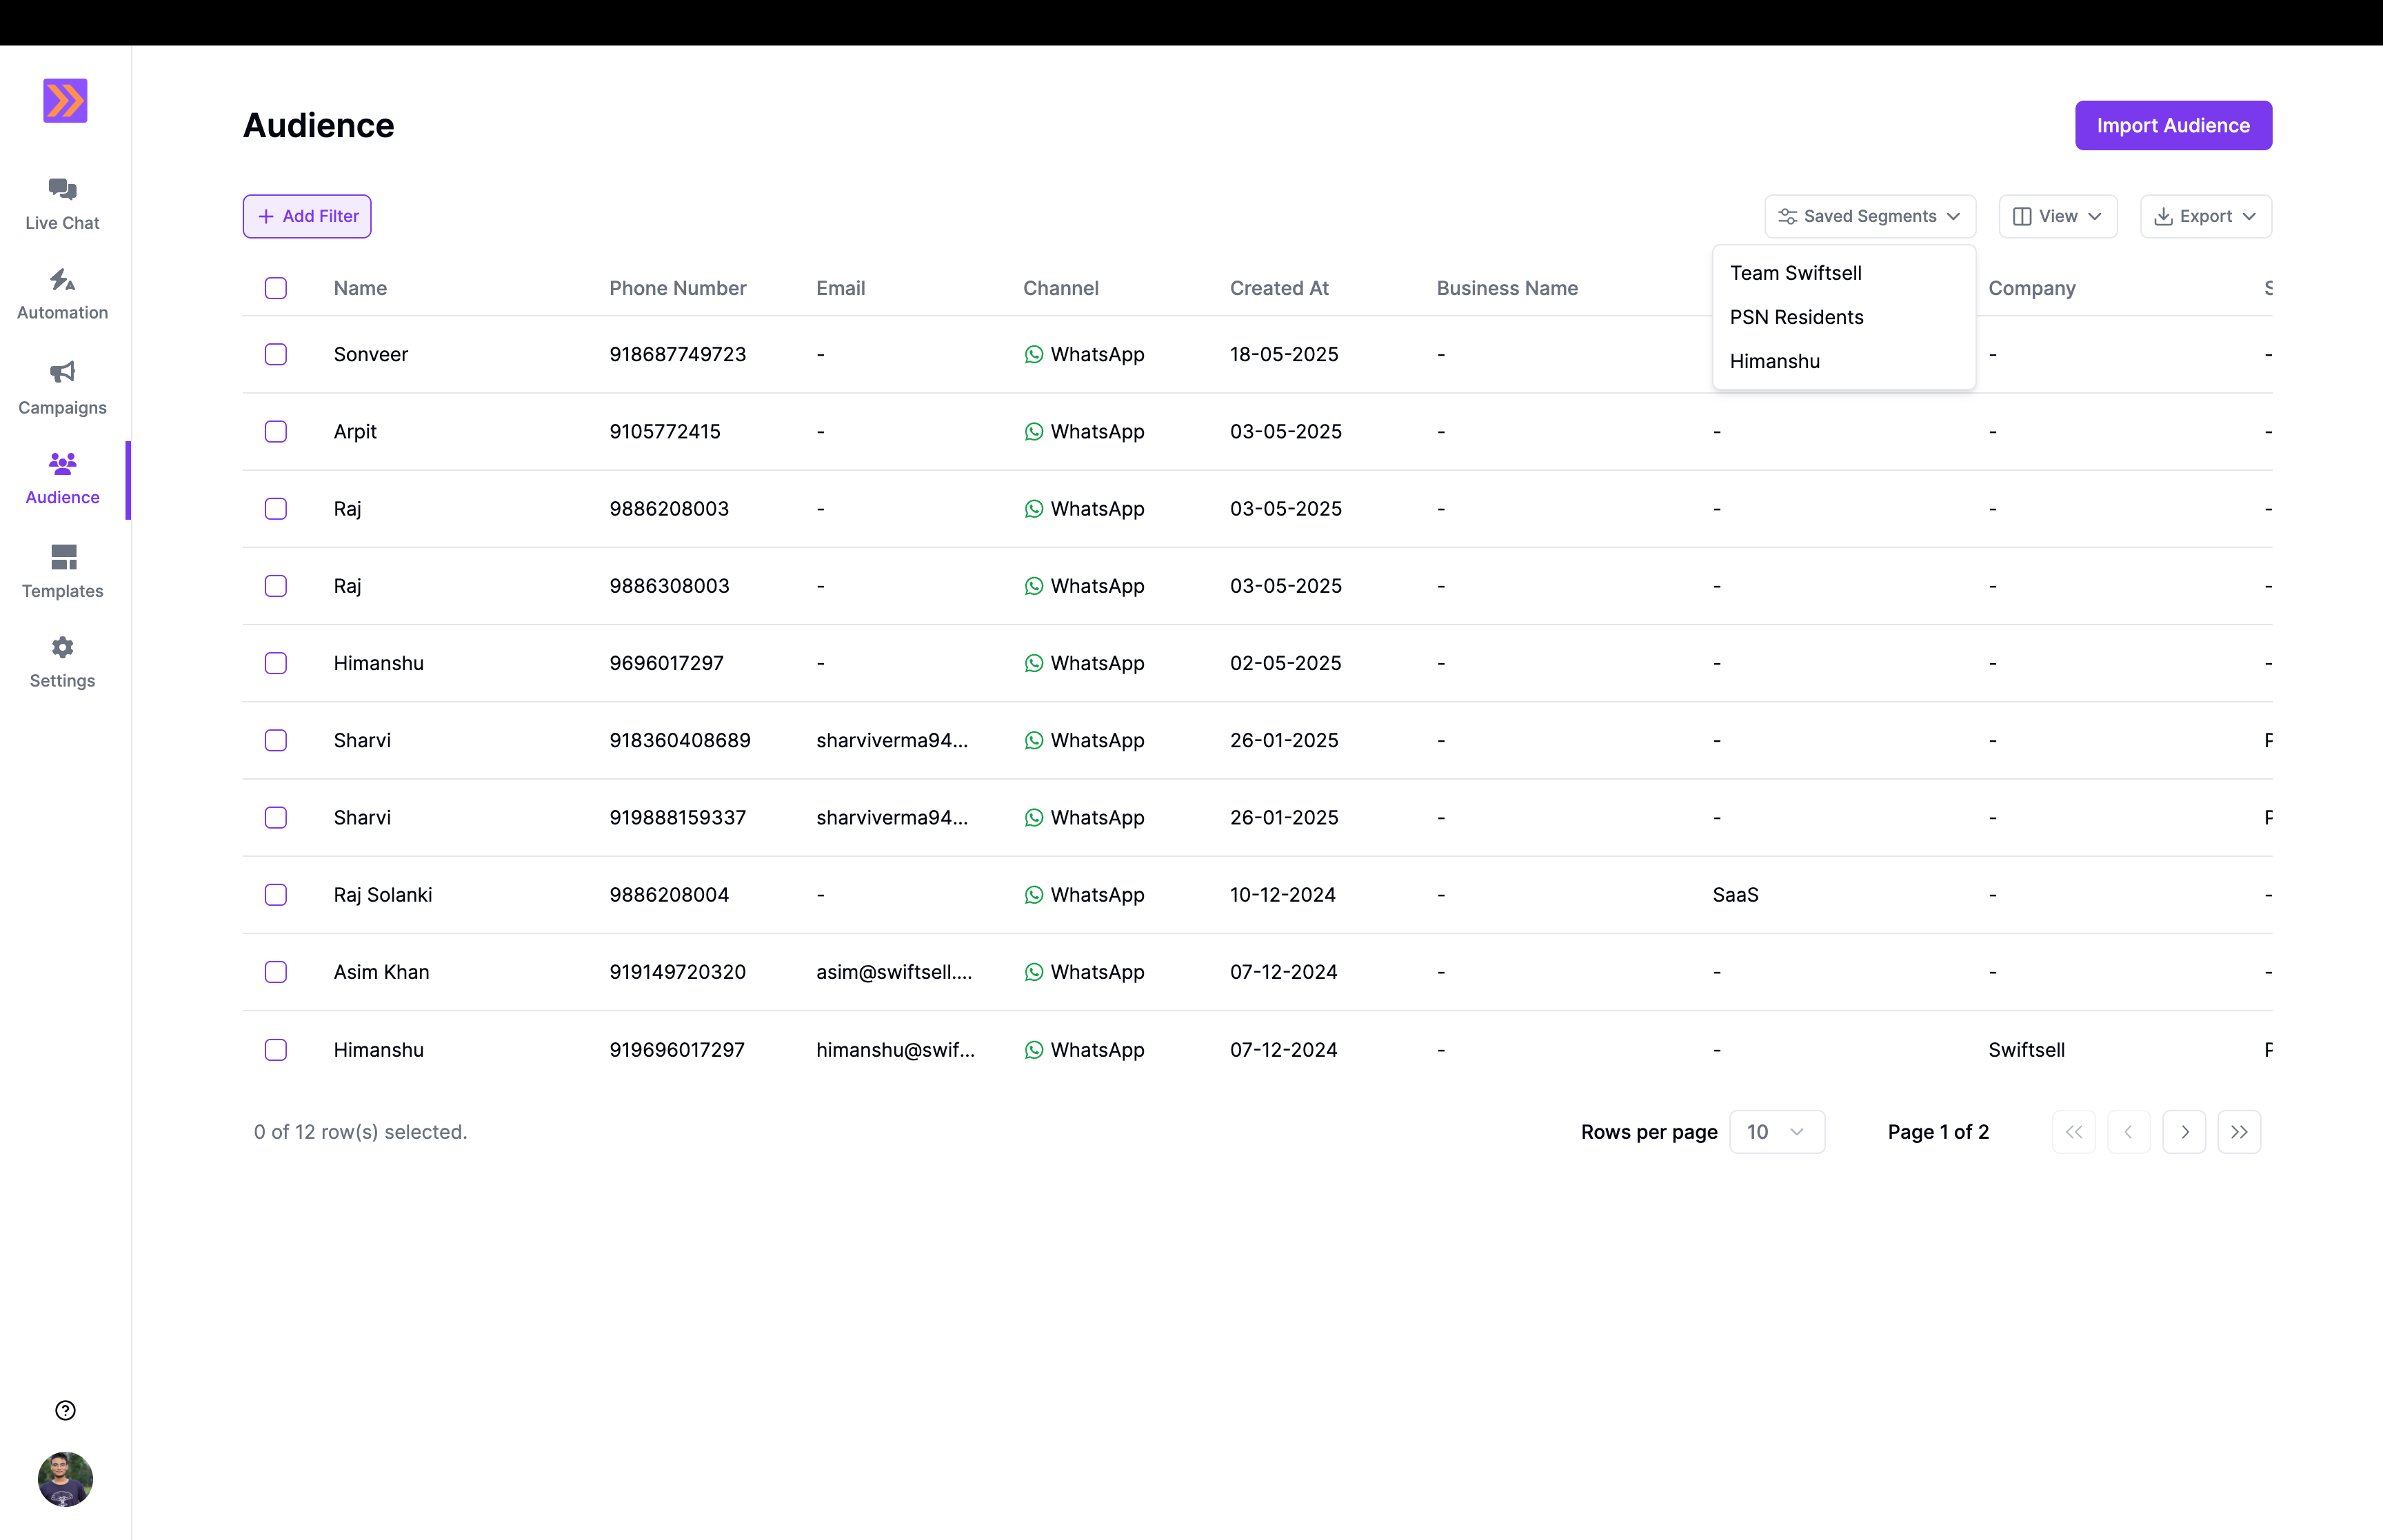Open the user profile avatar
Image resolution: width=2383 pixels, height=1540 pixels.
pos(65,1479)
